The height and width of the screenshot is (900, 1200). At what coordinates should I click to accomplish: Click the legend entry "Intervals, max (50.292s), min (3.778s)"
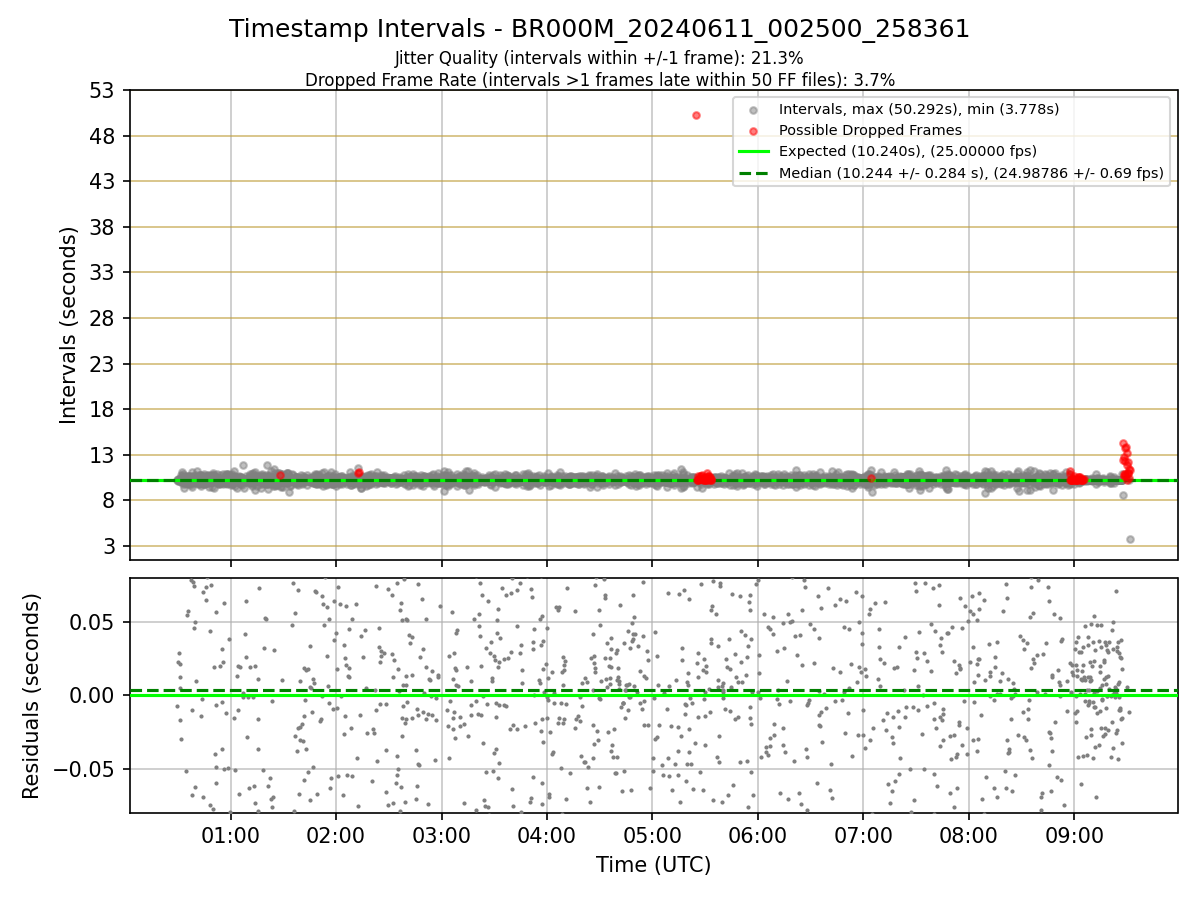coord(919,109)
